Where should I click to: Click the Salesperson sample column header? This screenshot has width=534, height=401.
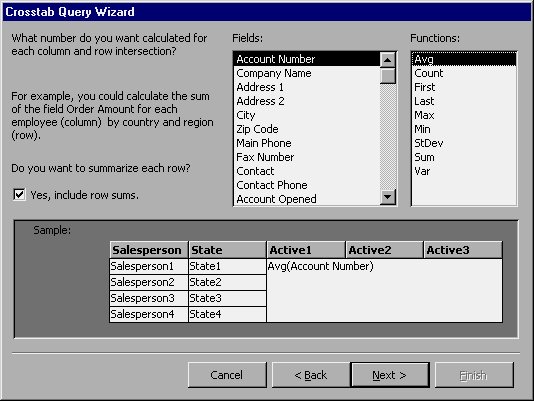pyautogui.click(x=148, y=250)
